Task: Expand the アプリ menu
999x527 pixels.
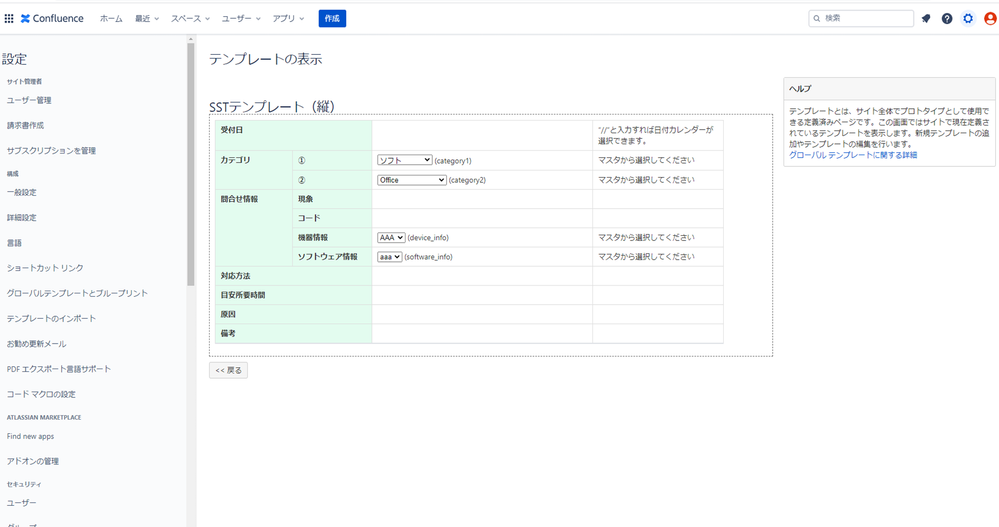Action: tap(288, 18)
